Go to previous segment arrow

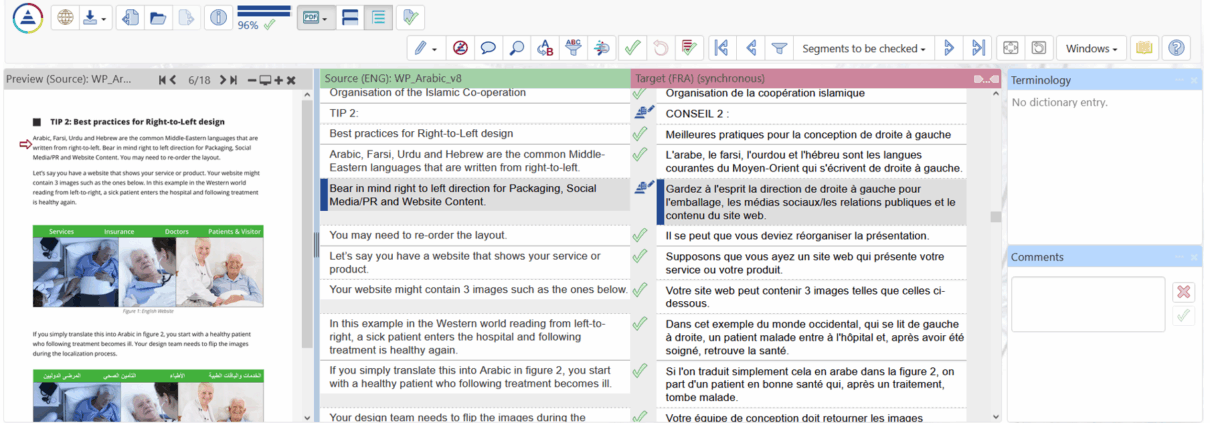click(x=749, y=48)
